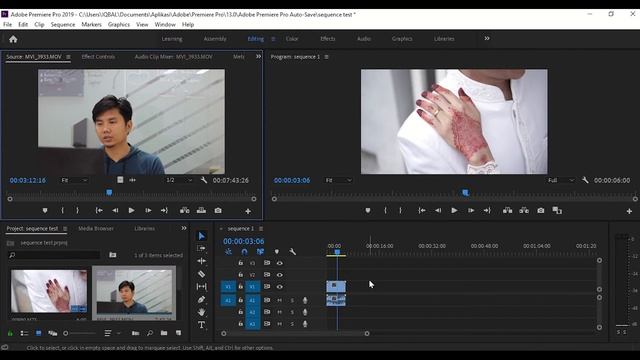Select the Type tool
Image resolution: width=640 pixels, height=360 pixels.
click(201, 325)
